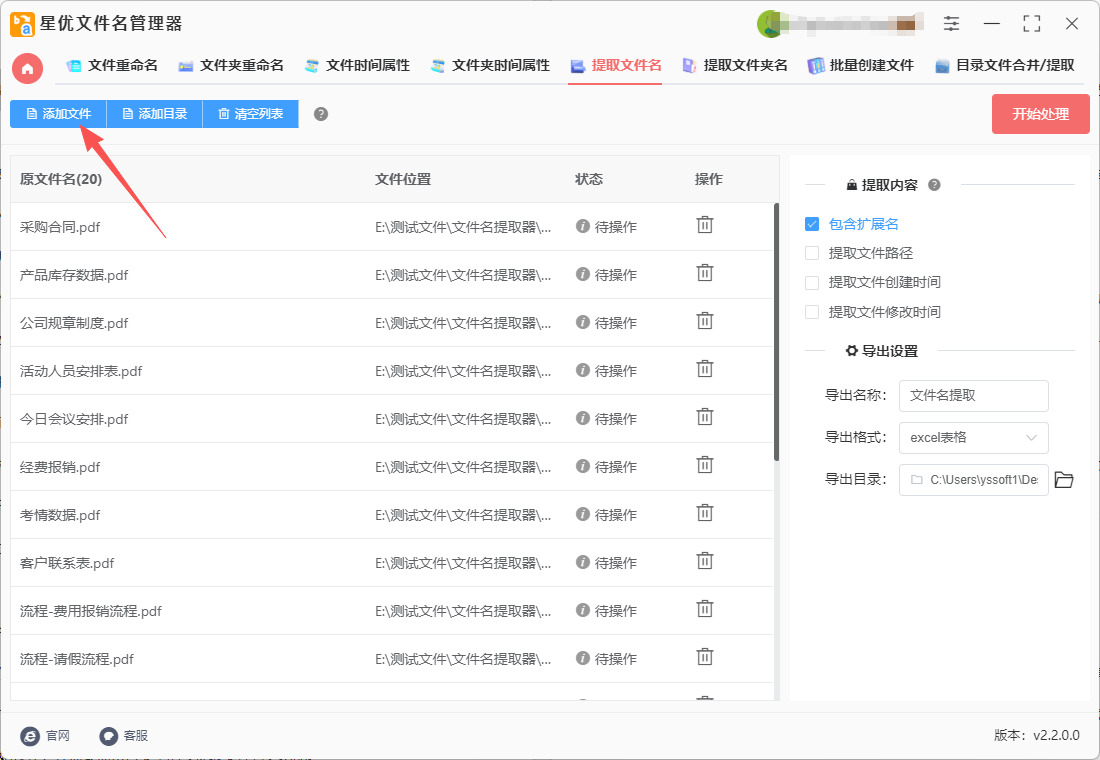
Task: Open export folder browse icon
Action: point(1064,480)
